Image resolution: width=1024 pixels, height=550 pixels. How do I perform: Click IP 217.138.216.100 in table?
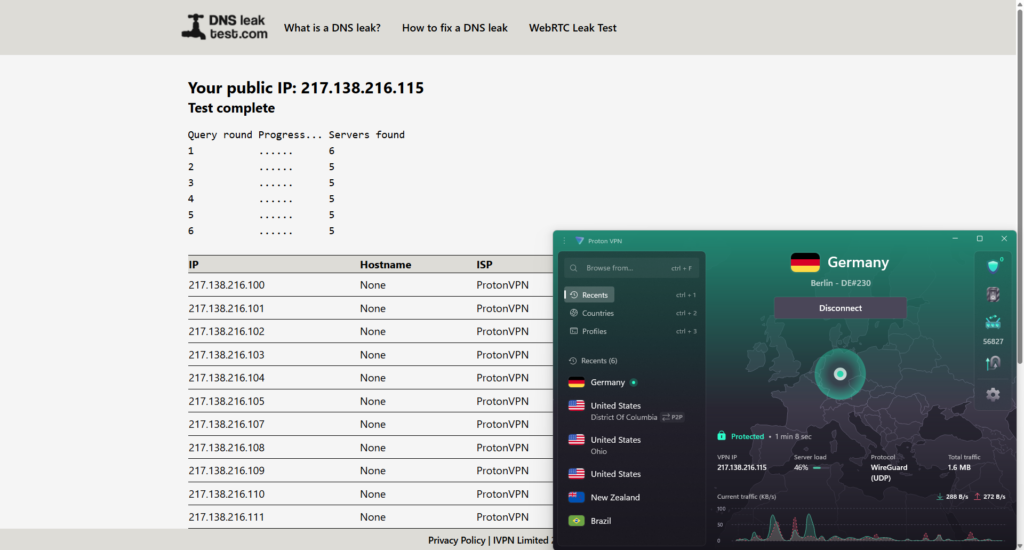point(227,285)
